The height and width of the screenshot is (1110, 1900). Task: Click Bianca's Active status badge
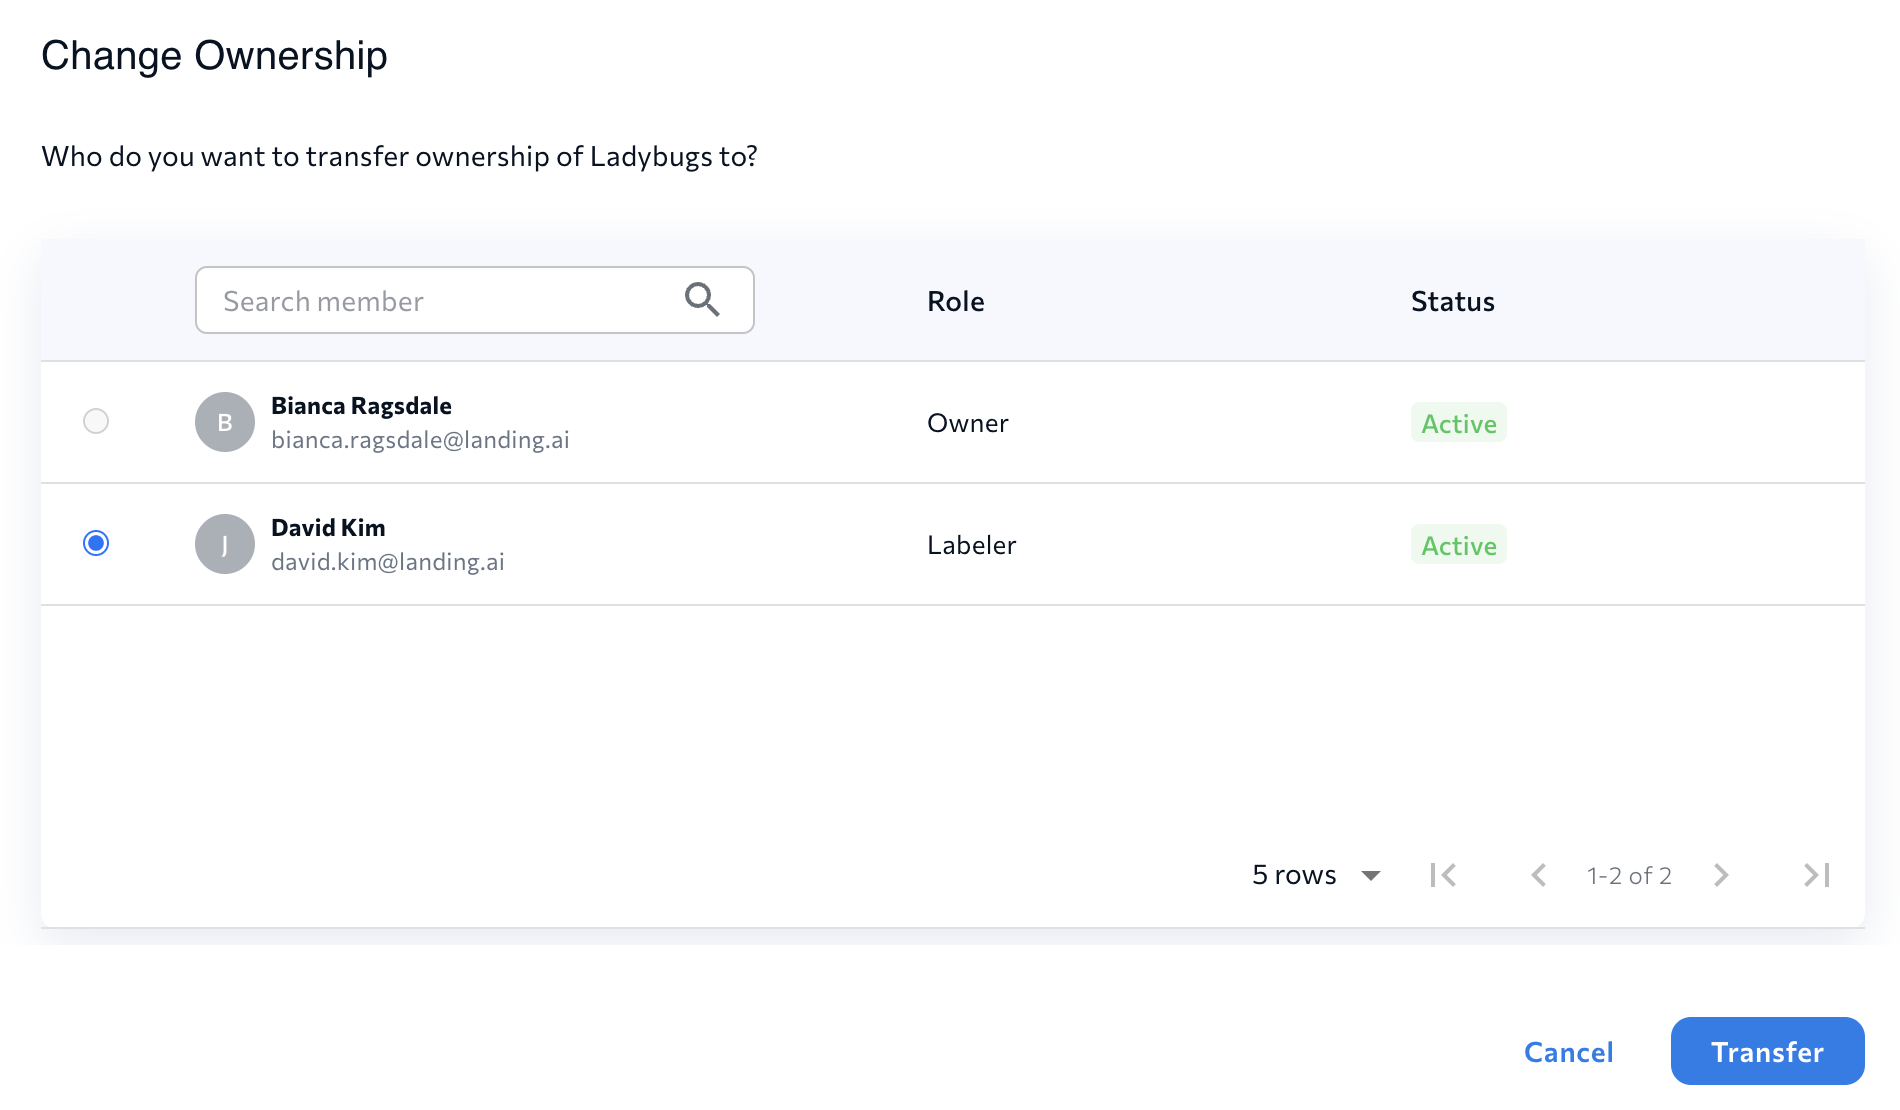(1458, 423)
